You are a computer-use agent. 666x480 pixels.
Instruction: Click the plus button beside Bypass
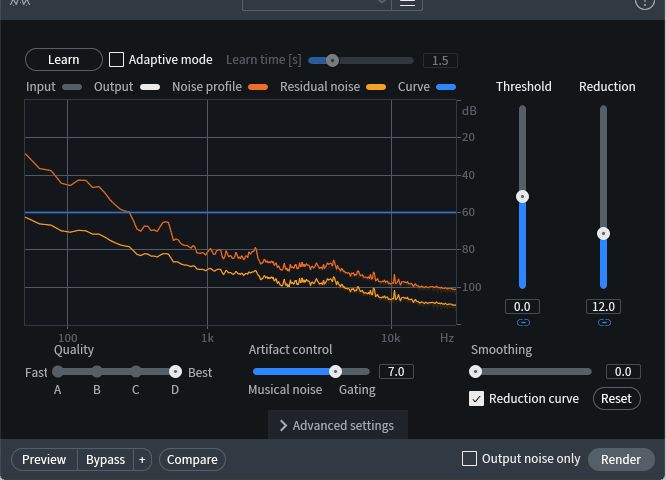pos(142,460)
